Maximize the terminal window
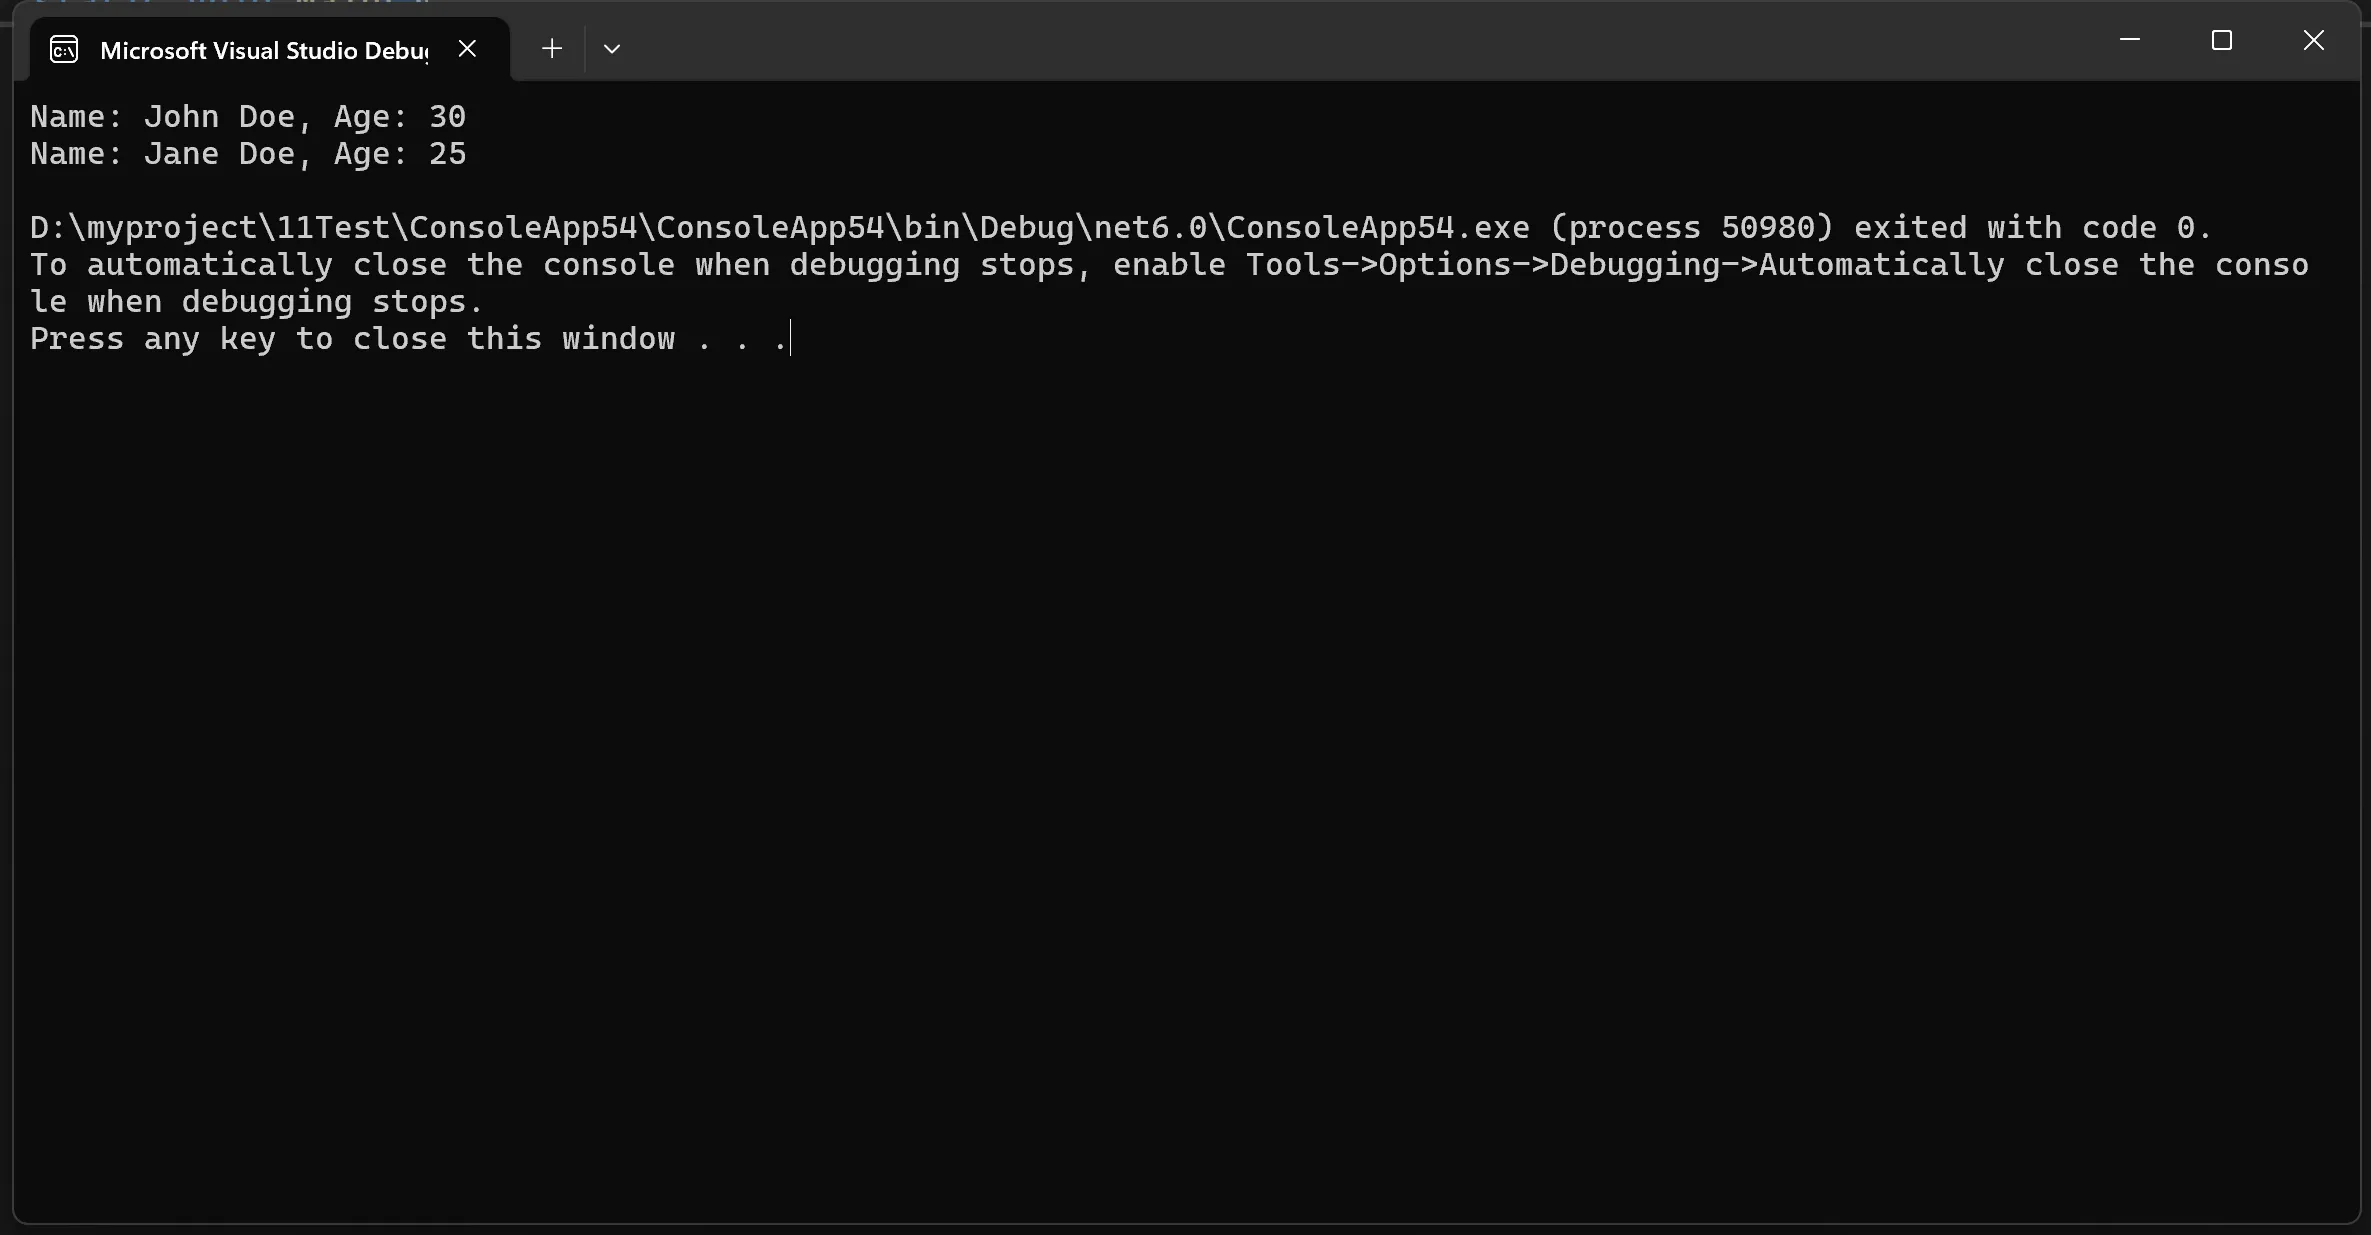2371x1235 pixels. [x=2222, y=40]
